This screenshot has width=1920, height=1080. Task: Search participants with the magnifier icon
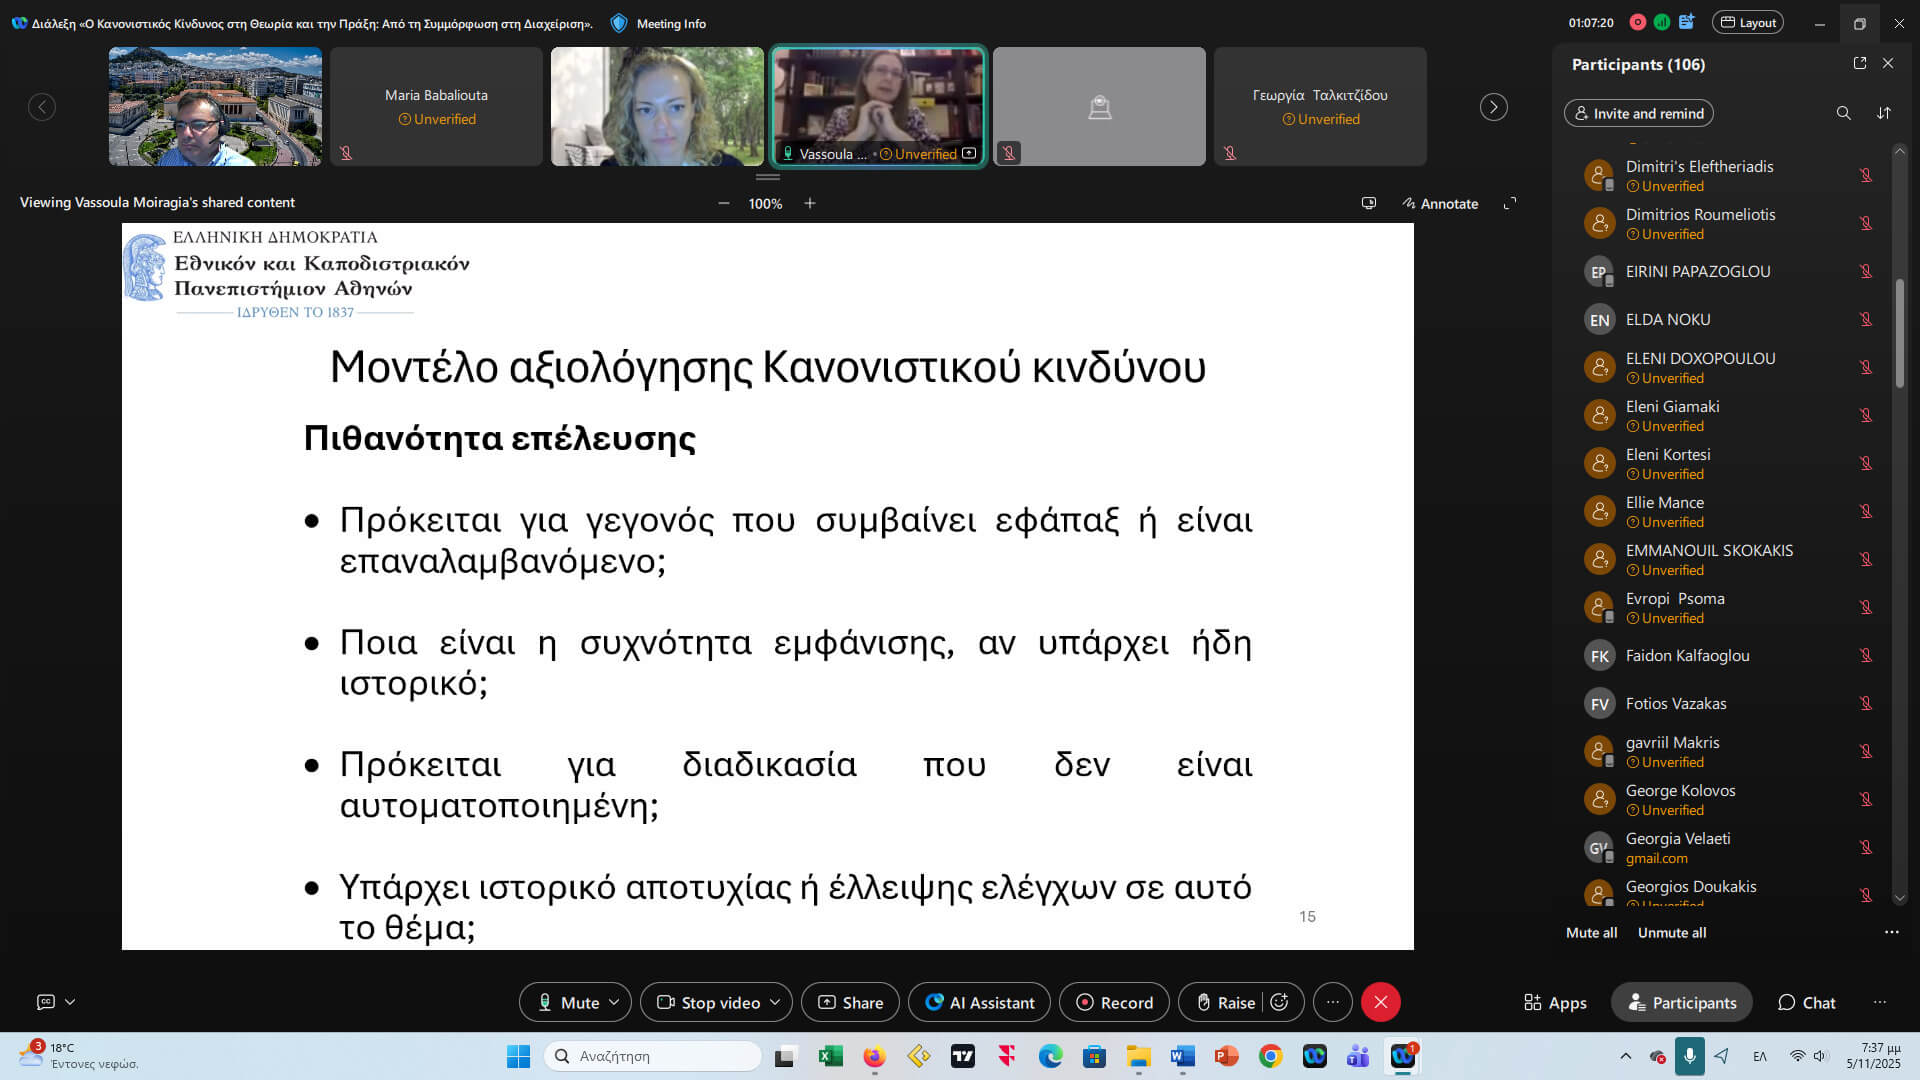tap(1843, 113)
